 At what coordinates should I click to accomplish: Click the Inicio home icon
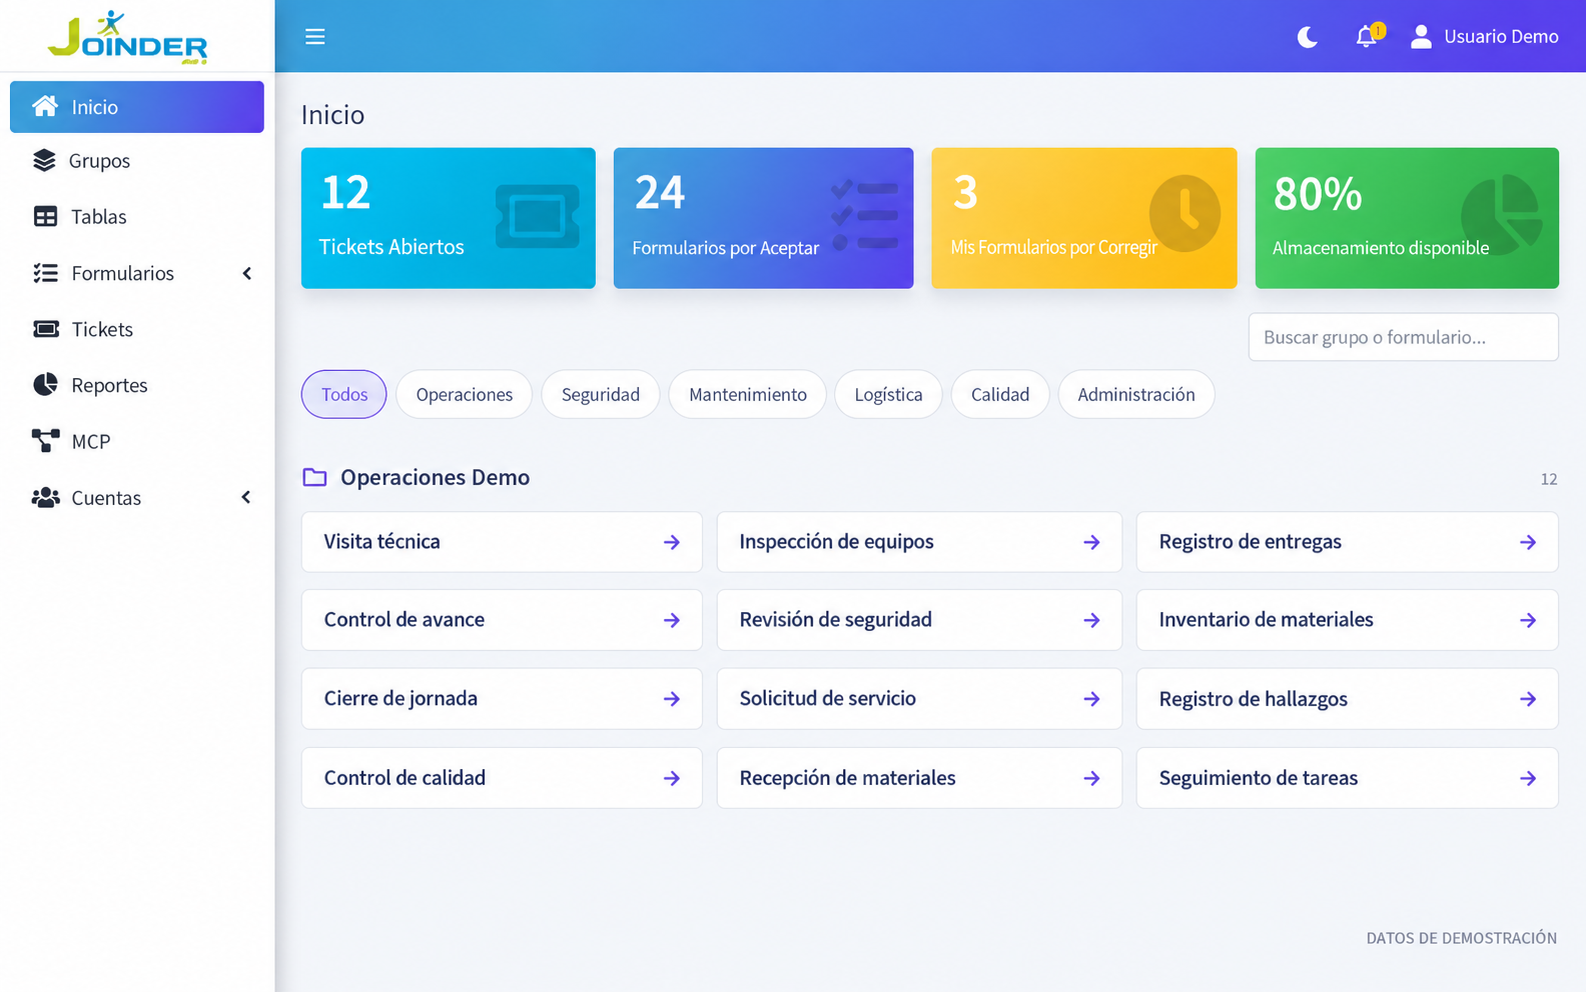(x=45, y=106)
